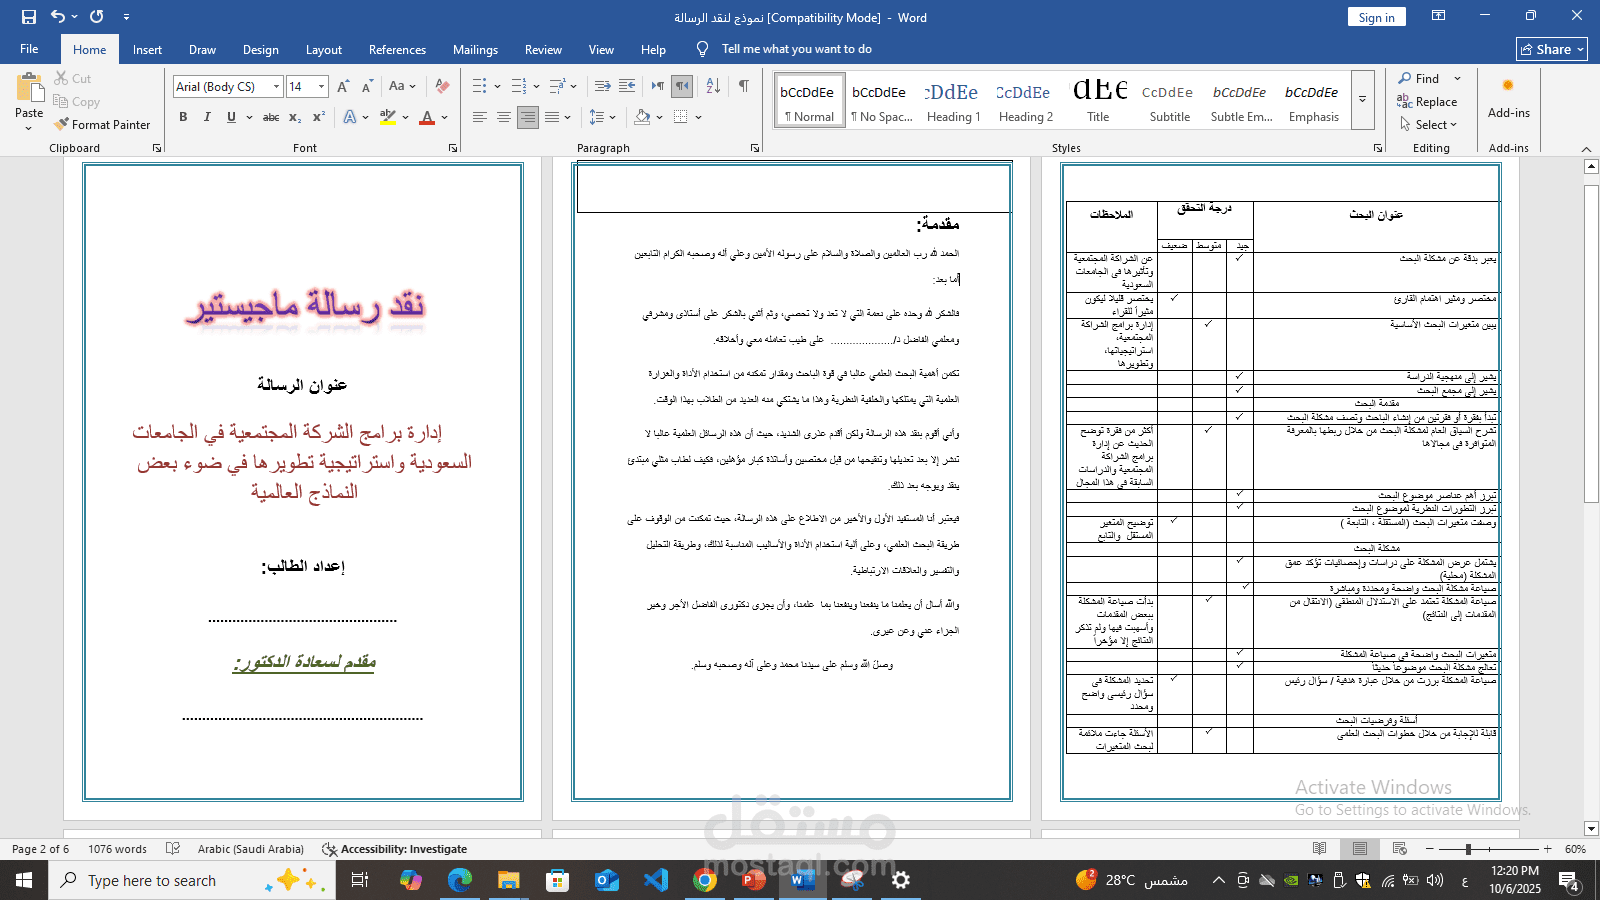Set left-to-right text direction
This screenshot has height=900, width=1600.
click(x=657, y=87)
